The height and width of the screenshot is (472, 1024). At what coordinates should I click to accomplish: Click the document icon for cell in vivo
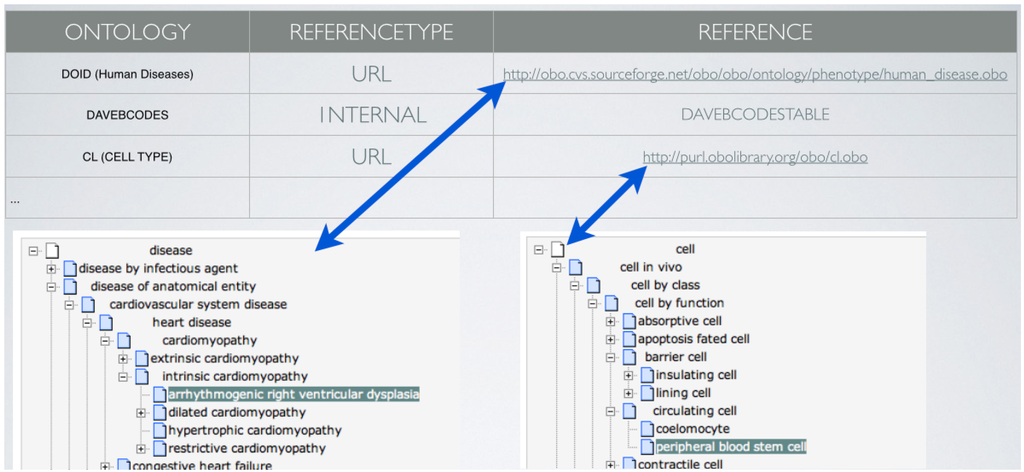pos(576,267)
